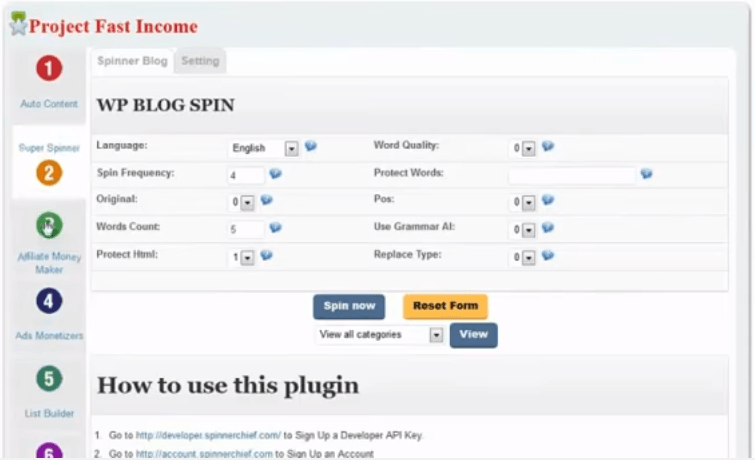The height and width of the screenshot is (460, 755).
Task: Open the Auto Content sidebar label
Action: point(49,104)
